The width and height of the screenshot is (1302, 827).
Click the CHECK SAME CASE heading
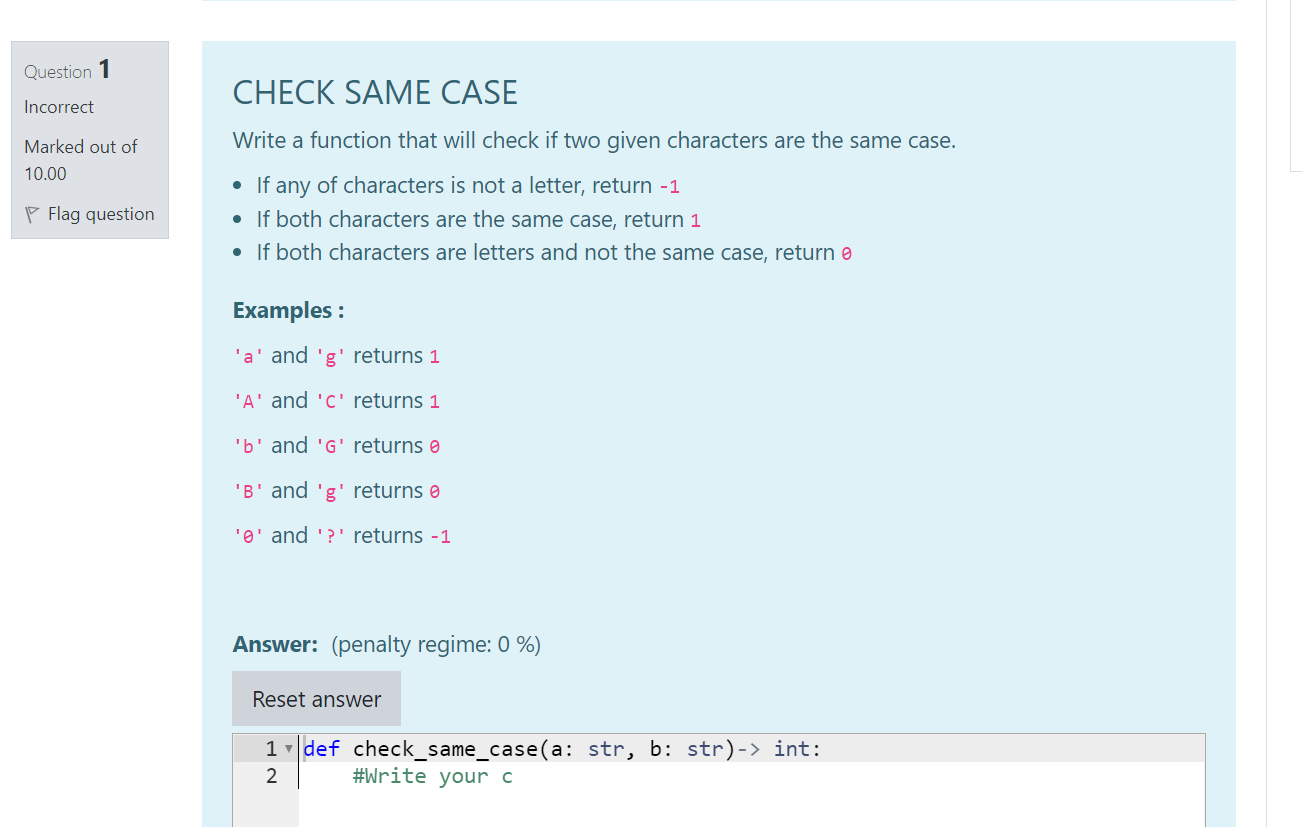375,92
